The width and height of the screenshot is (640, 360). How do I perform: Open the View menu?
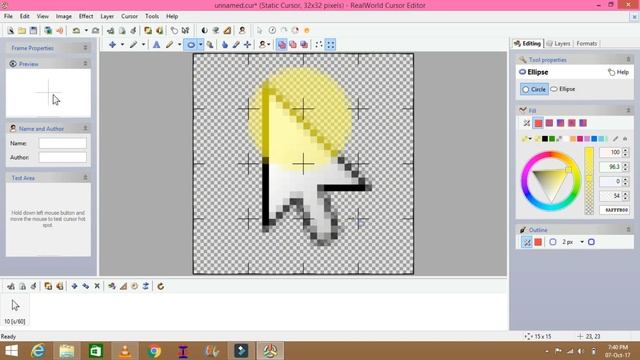pyautogui.click(x=42, y=16)
